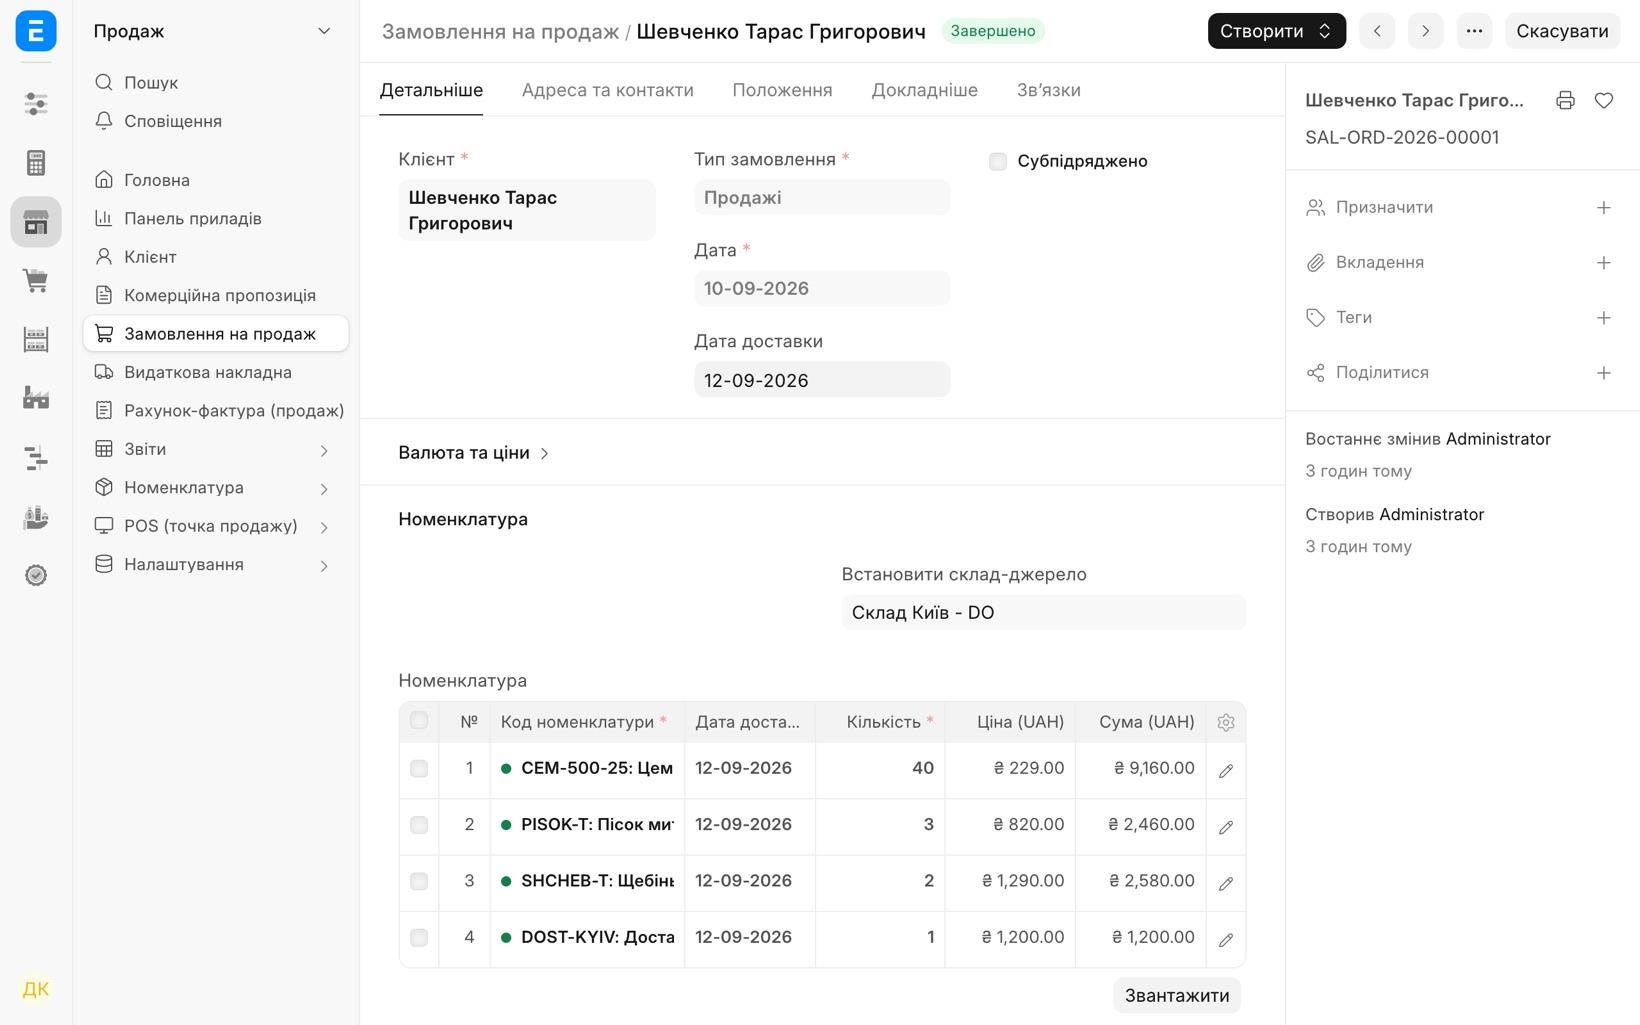Image resolution: width=1640 pixels, height=1025 pixels.
Task: Check the PISOK-T row checkbox
Action: (419, 825)
